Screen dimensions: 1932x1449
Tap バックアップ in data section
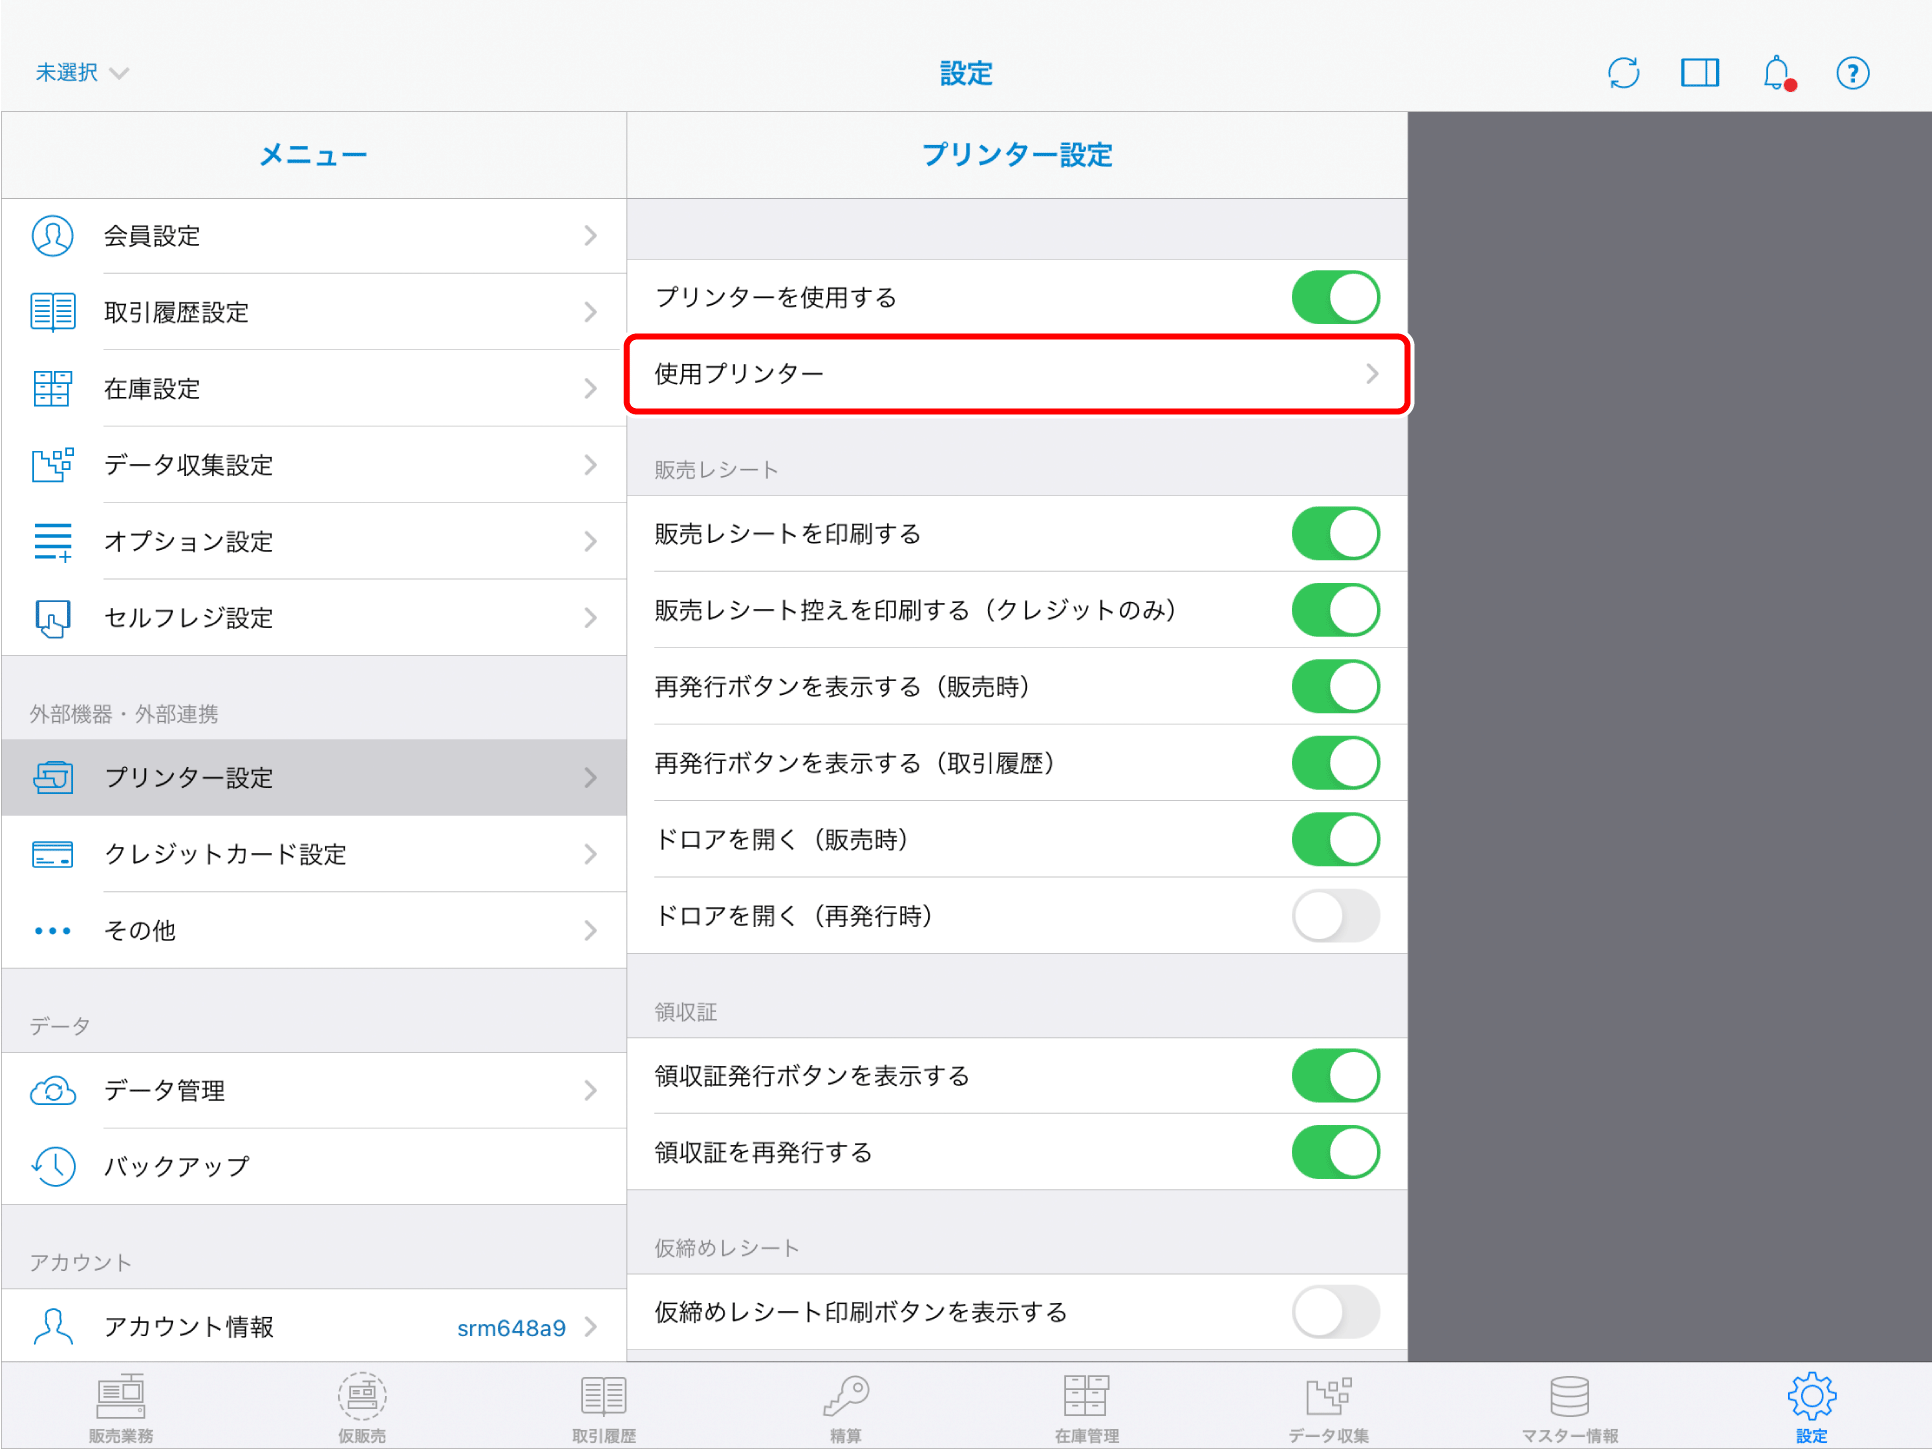(314, 1167)
